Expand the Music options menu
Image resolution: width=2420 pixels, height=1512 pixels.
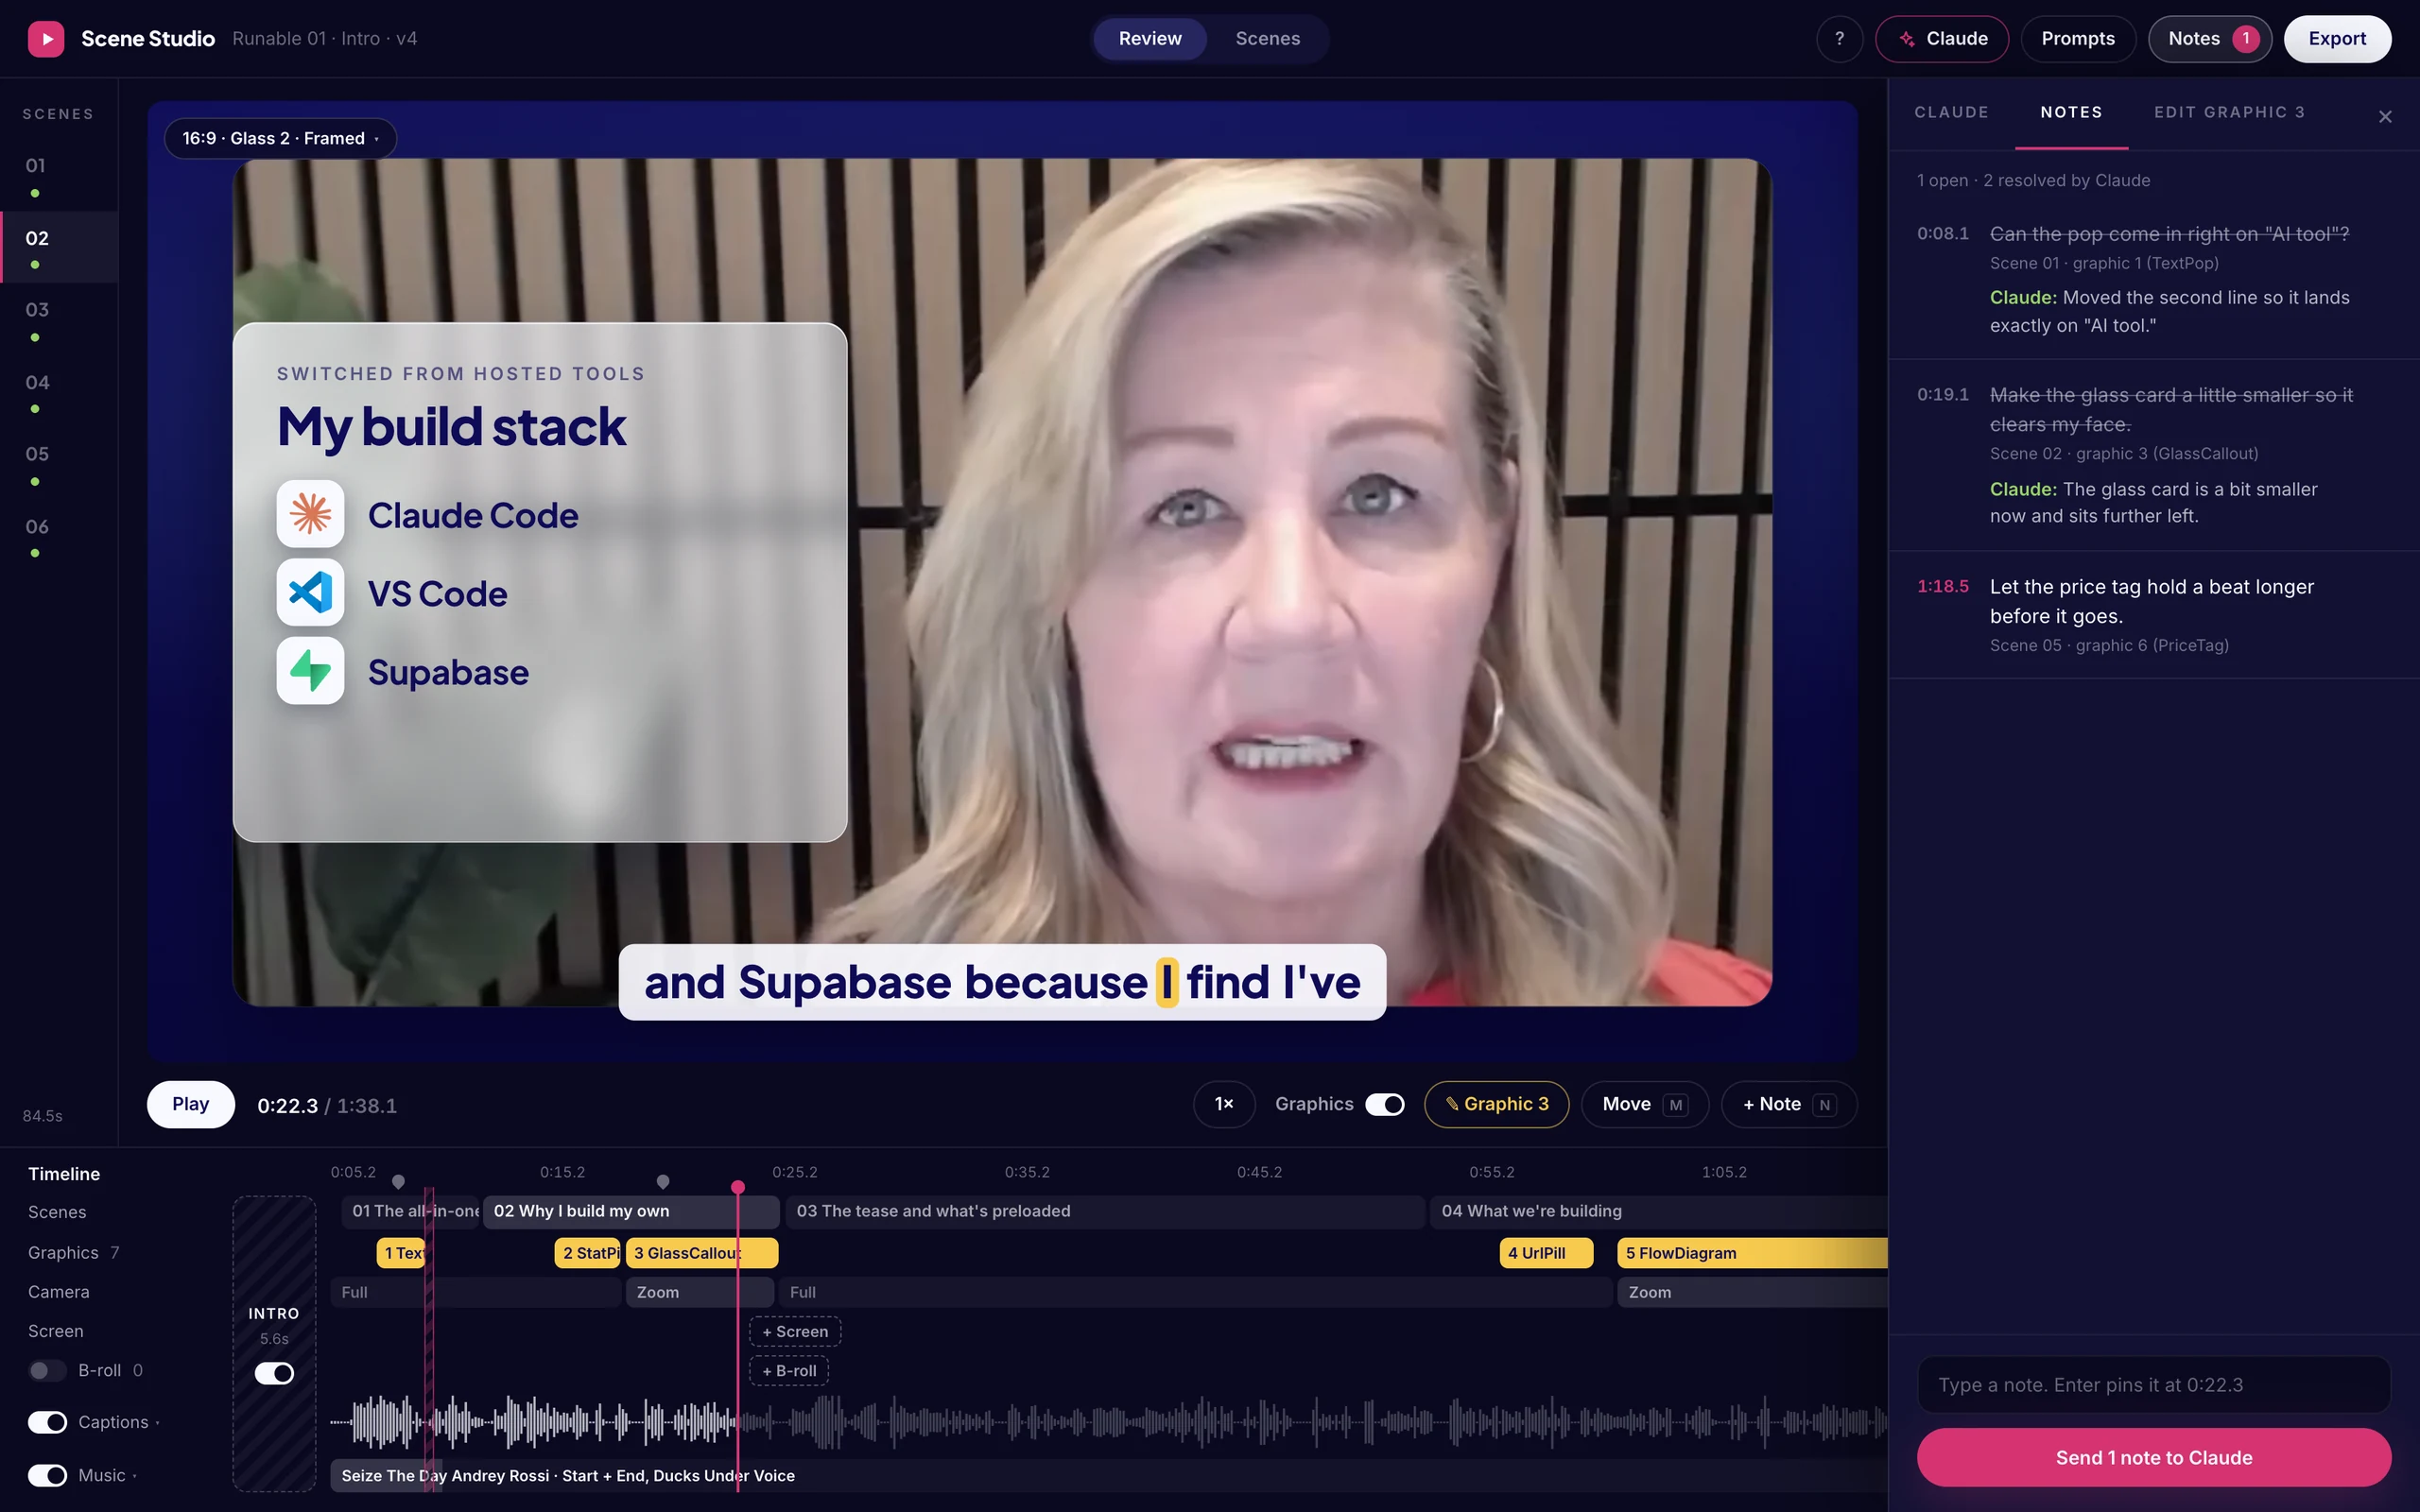click(x=135, y=1476)
